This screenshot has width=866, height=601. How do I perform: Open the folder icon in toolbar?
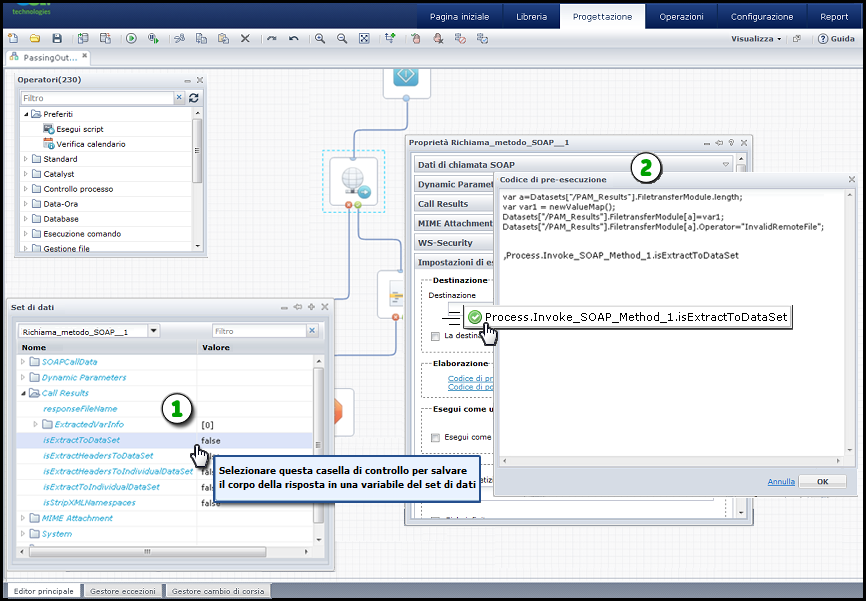click(34, 38)
